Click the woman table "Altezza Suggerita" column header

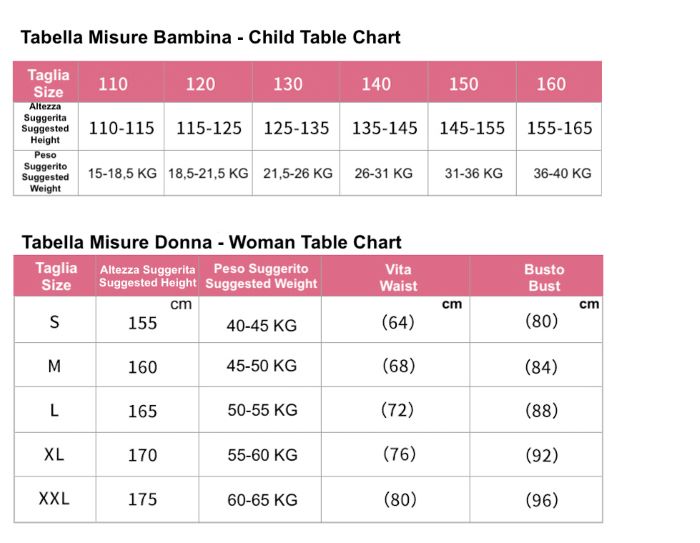click(x=147, y=276)
